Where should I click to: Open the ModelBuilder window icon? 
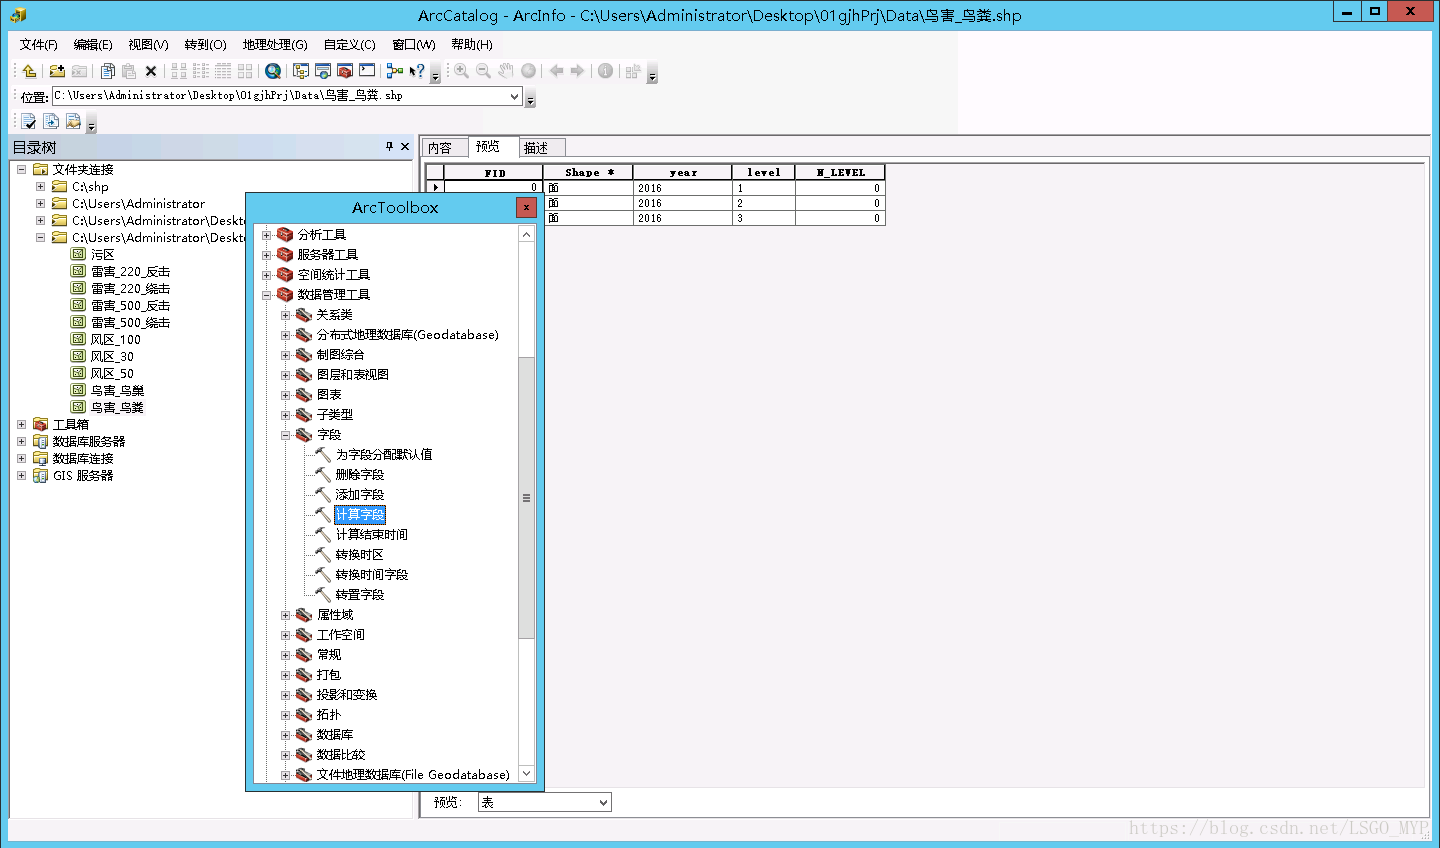(395, 71)
